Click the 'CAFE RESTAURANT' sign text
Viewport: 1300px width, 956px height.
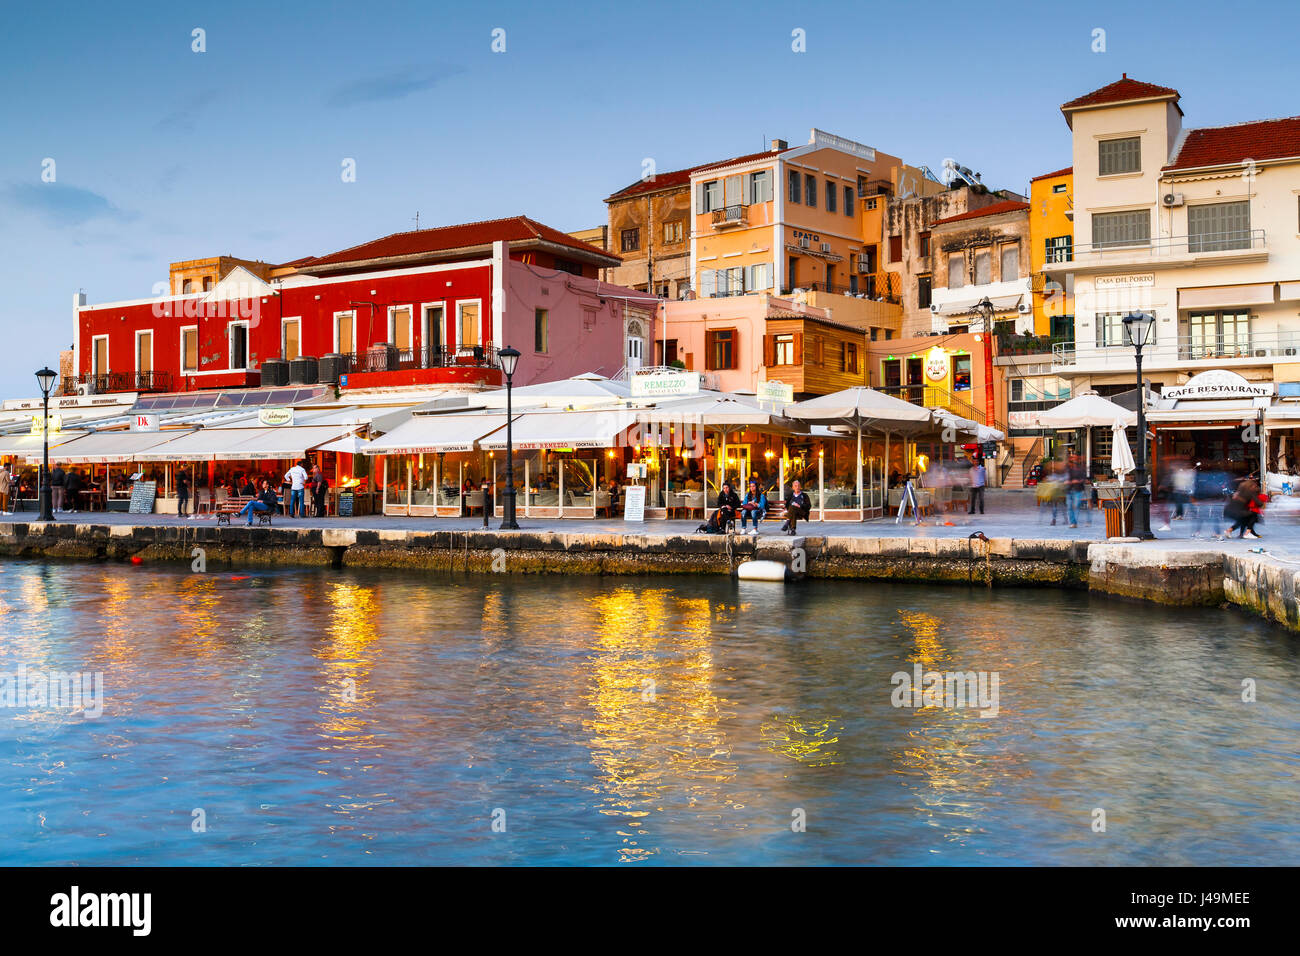coord(1217,391)
